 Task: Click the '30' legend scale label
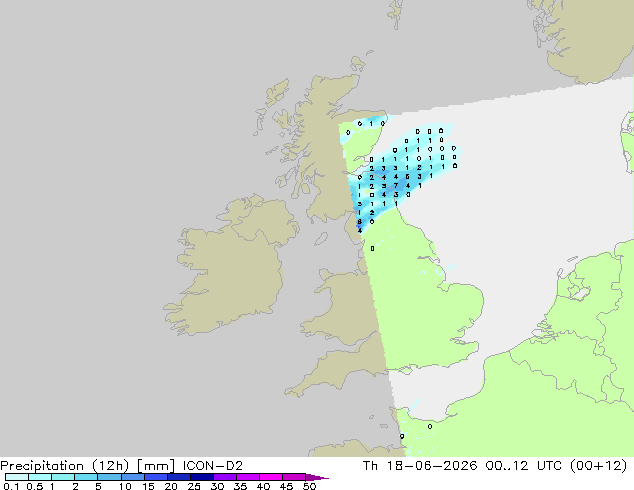(217, 486)
